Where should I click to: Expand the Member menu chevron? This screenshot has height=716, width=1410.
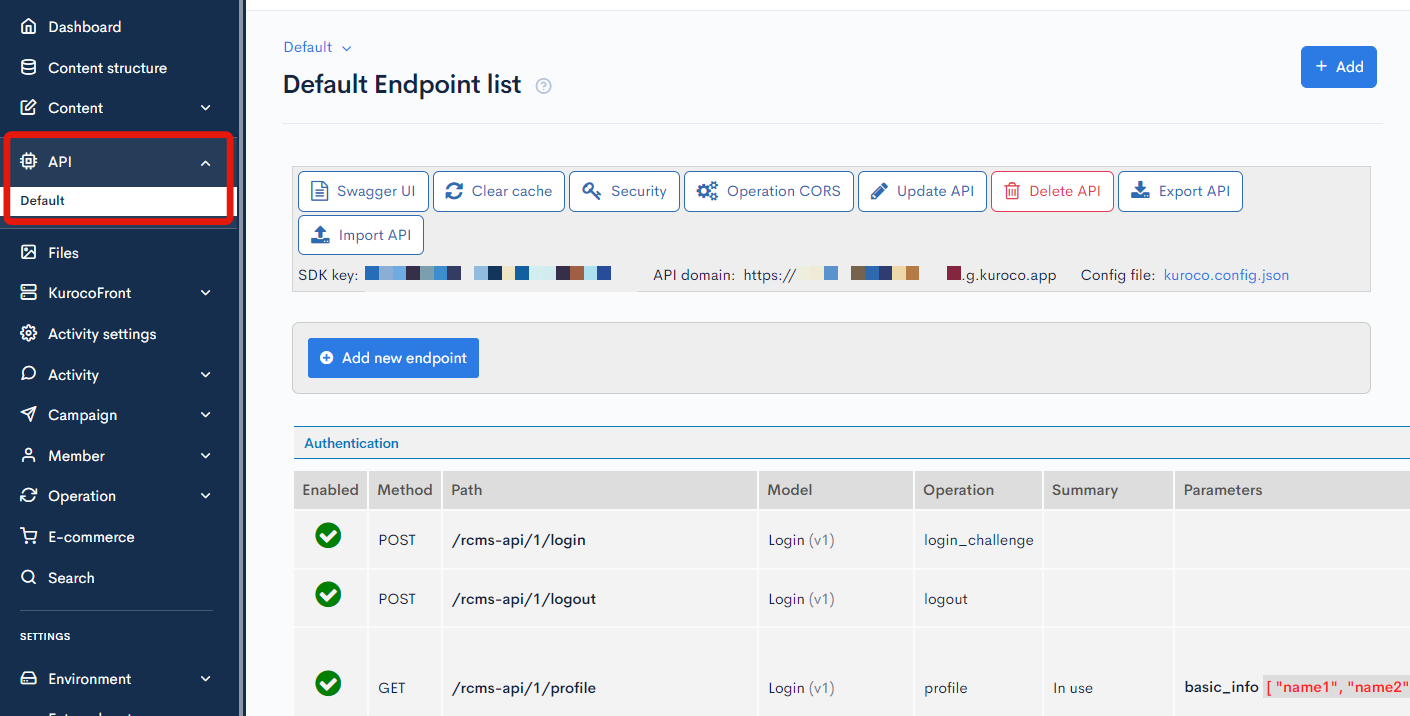coord(206,456)
